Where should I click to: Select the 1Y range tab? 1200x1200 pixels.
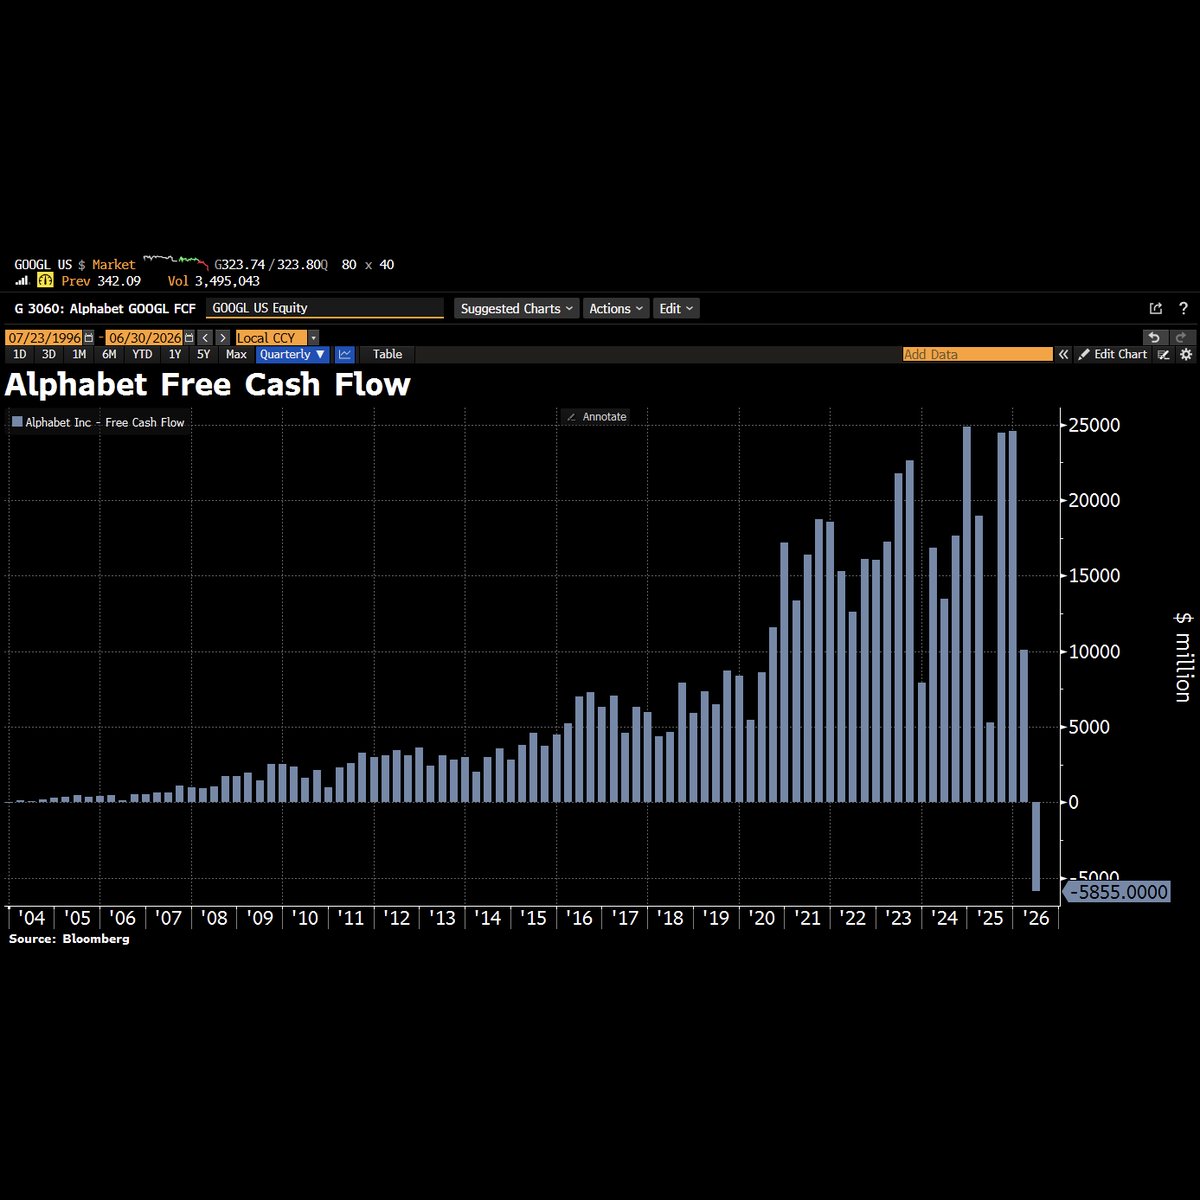(x=175, y=354)
